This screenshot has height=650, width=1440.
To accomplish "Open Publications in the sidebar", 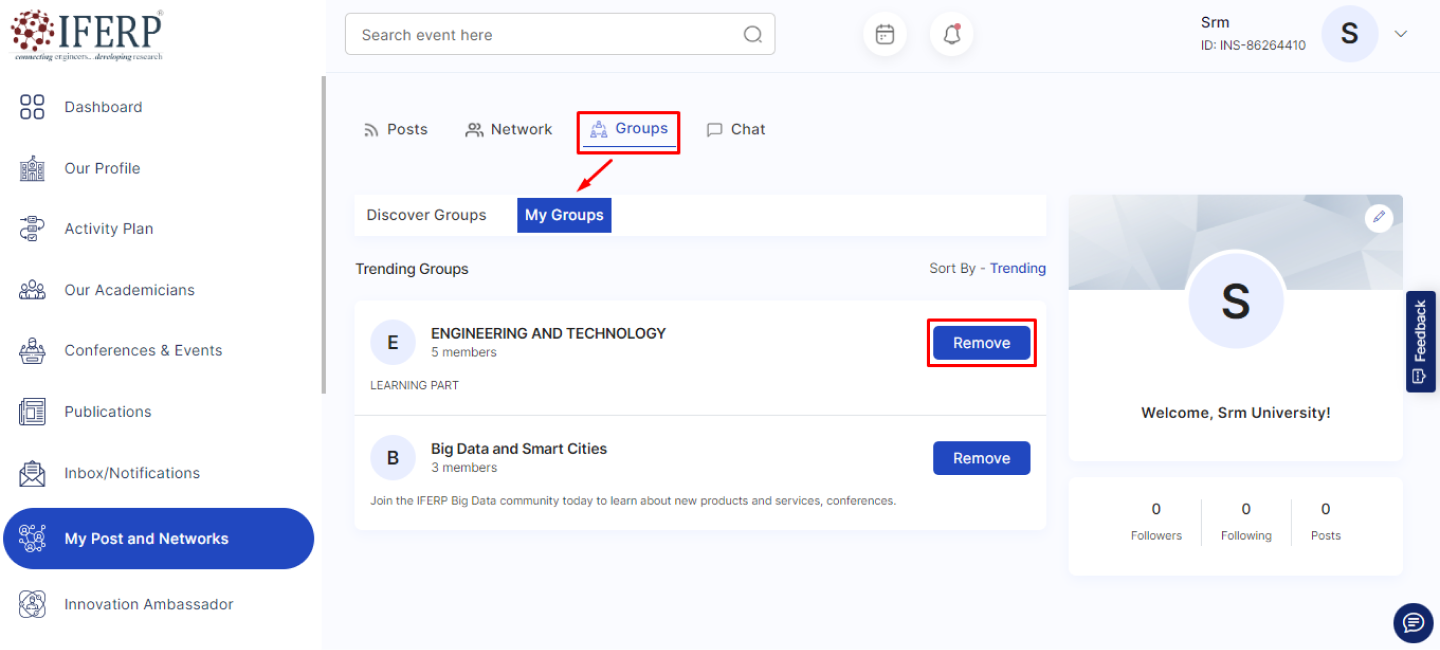I will [107, 412].
